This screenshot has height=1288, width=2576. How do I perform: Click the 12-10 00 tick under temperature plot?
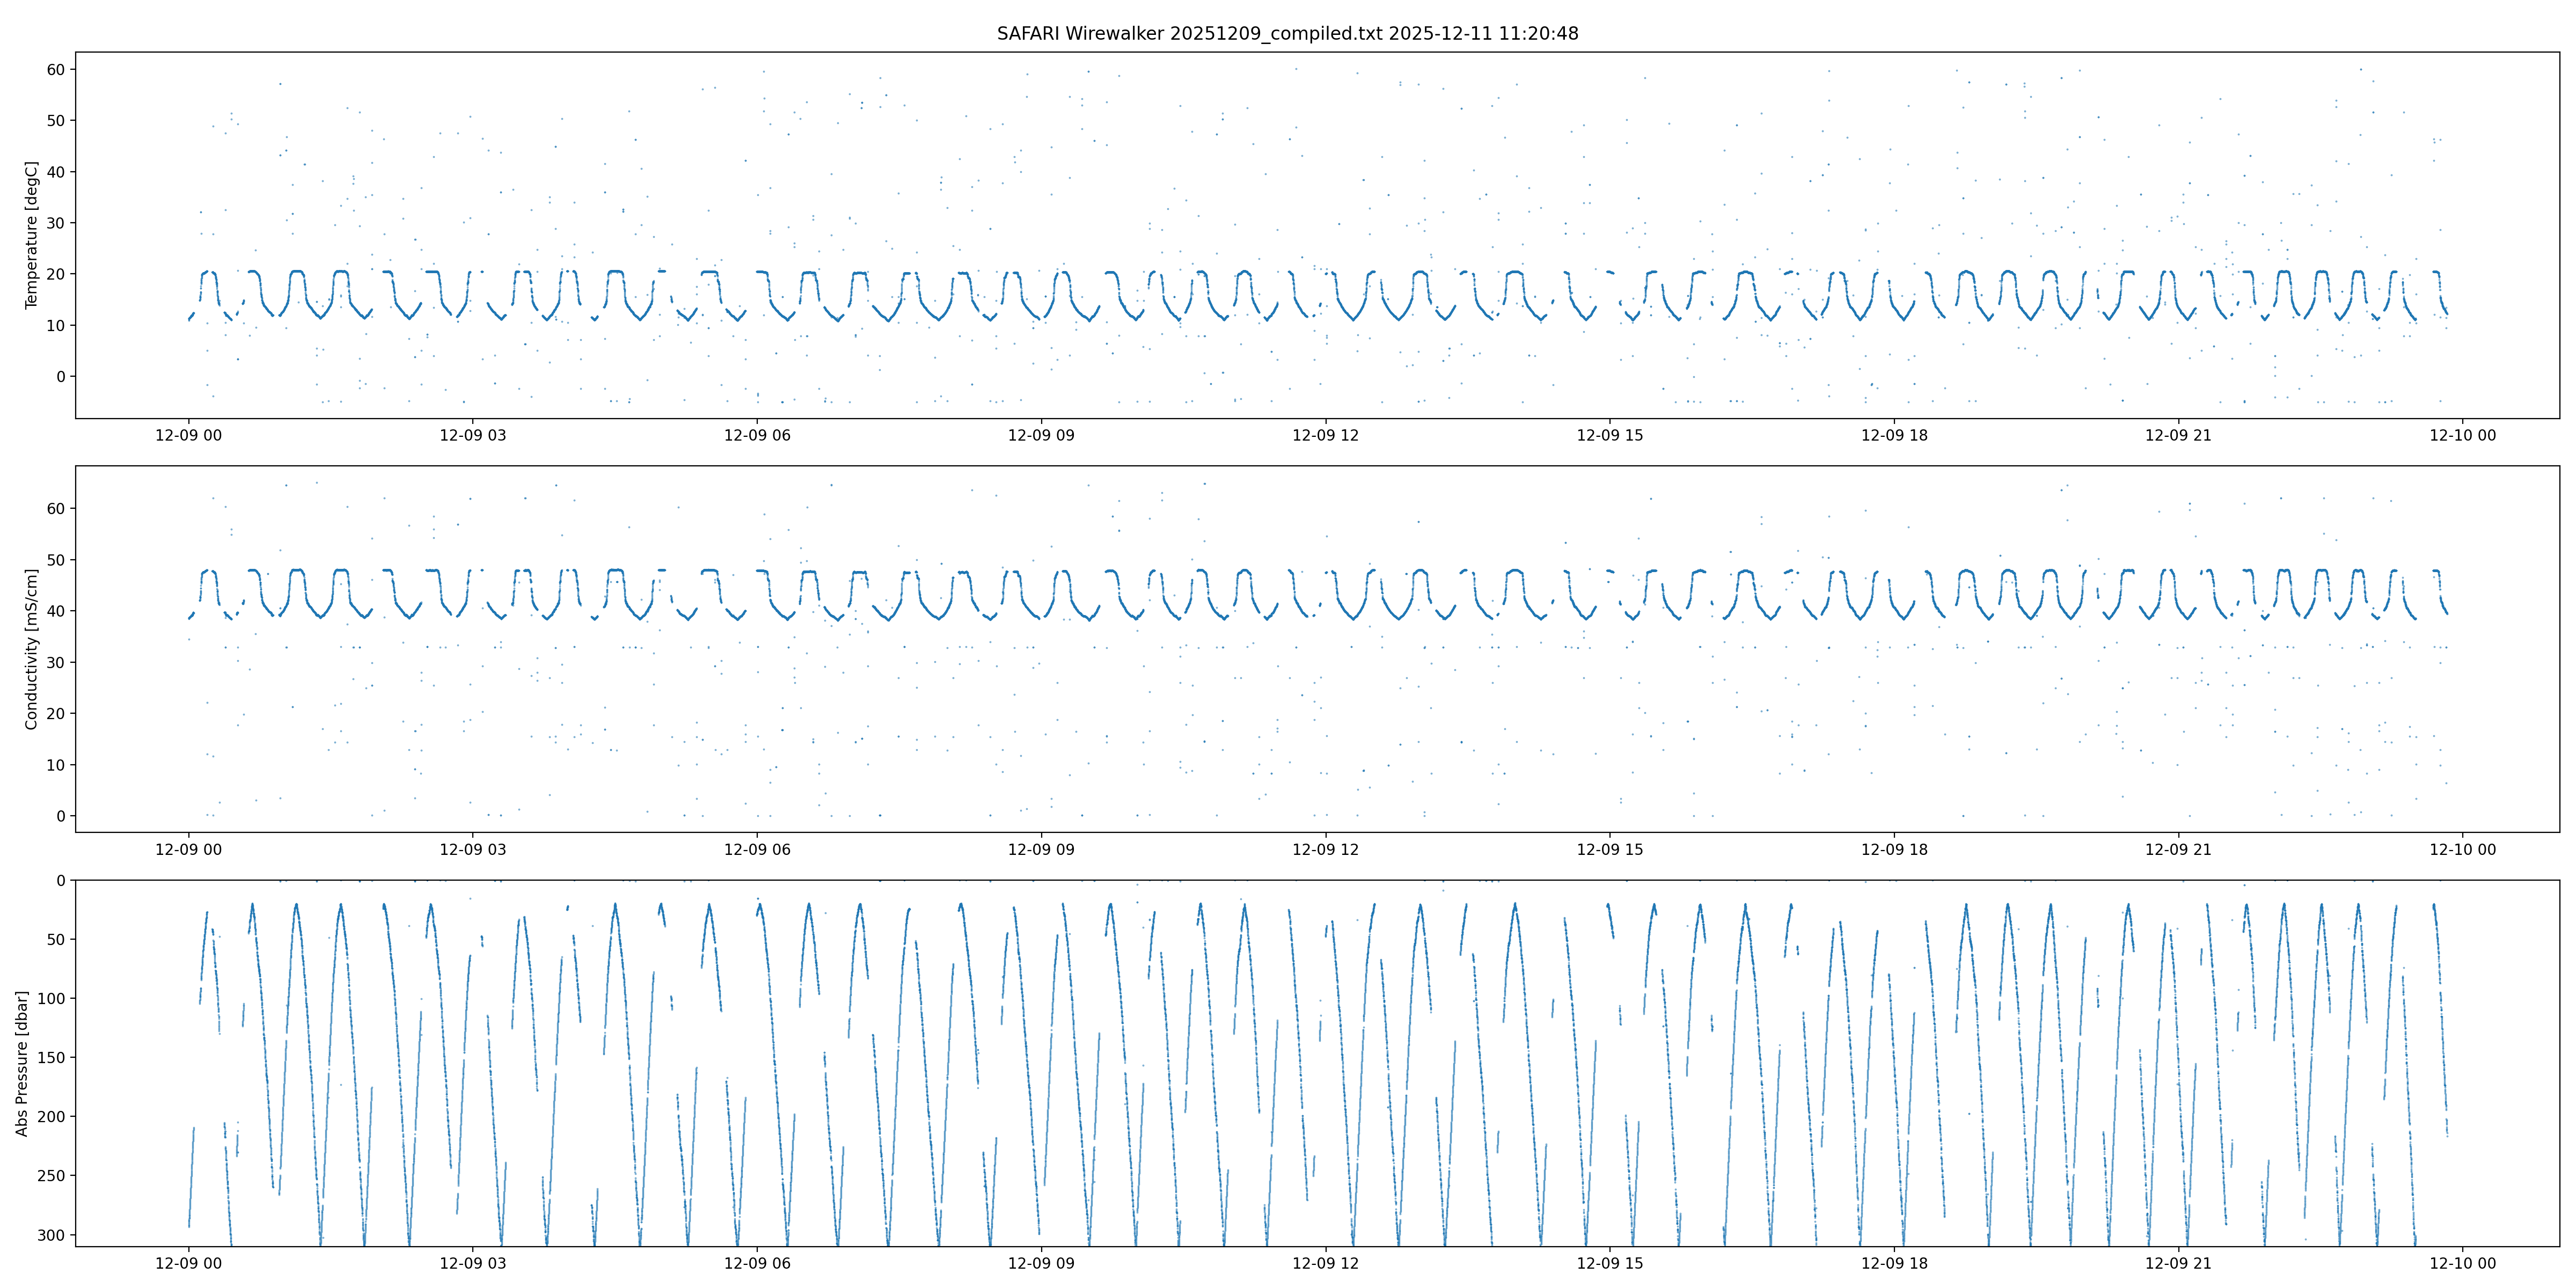coord(2462,435)
